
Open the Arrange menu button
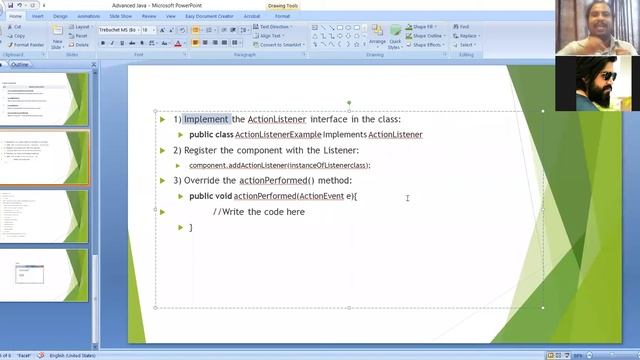pyautogui.click(x=377, y=37)
